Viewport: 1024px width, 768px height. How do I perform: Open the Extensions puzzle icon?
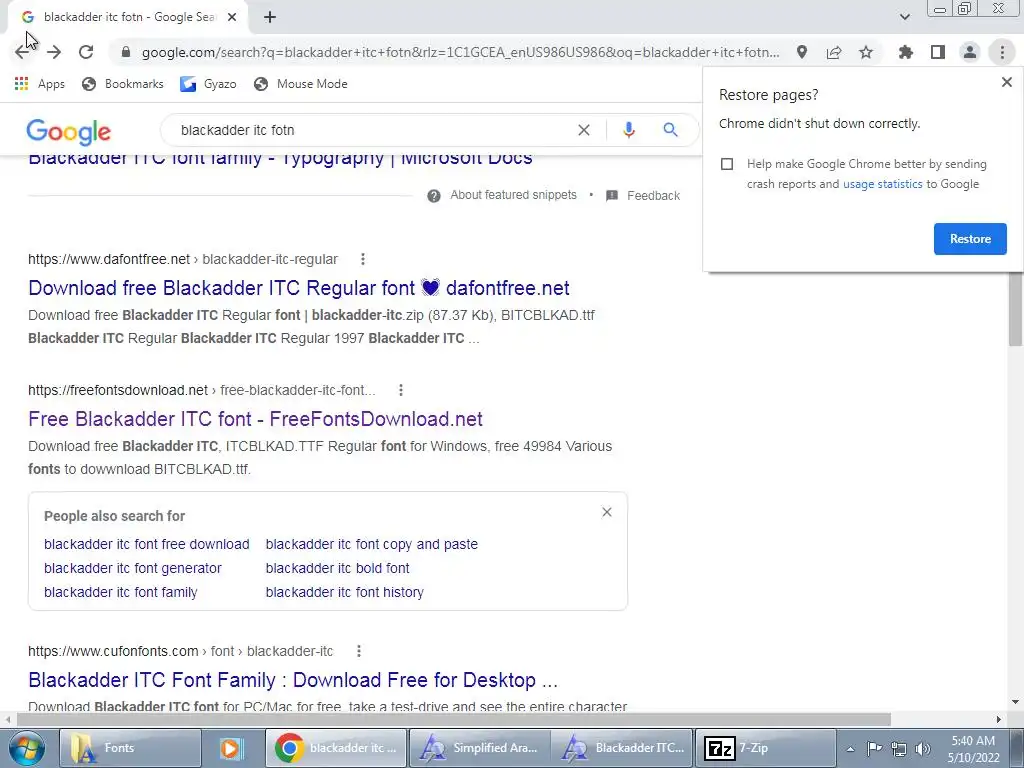tap(906, 52)
